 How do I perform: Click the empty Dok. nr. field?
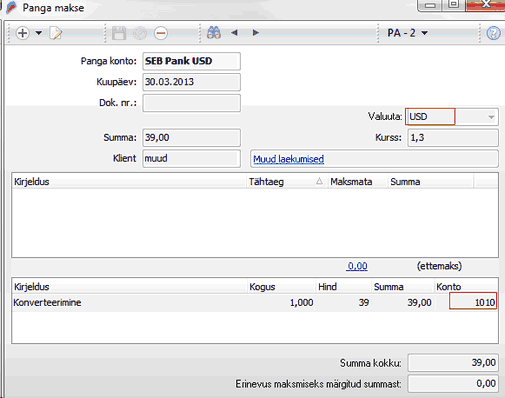[x=192, y=103]
